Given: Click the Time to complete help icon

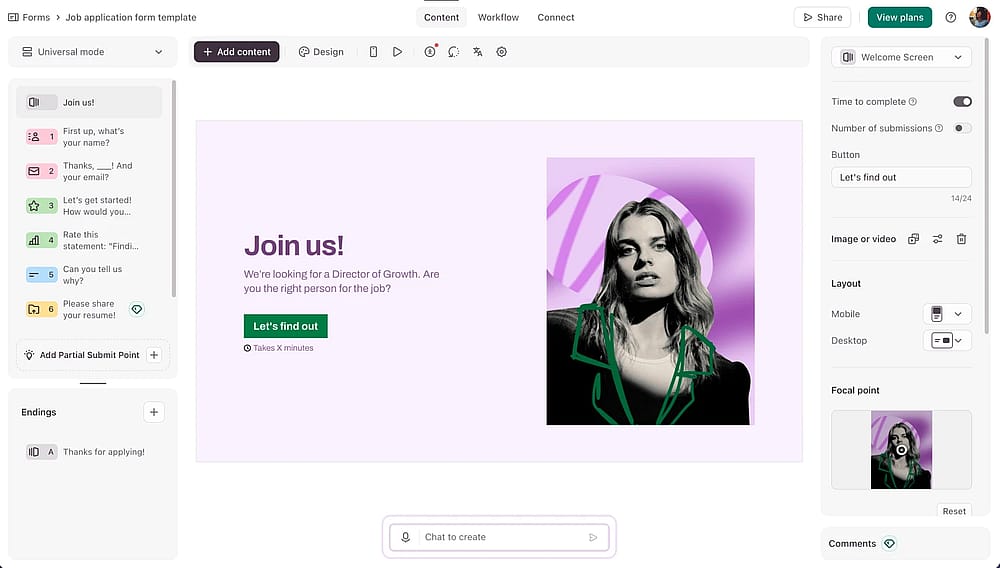Looking at the screenshot, I should (x=913, y=101).
